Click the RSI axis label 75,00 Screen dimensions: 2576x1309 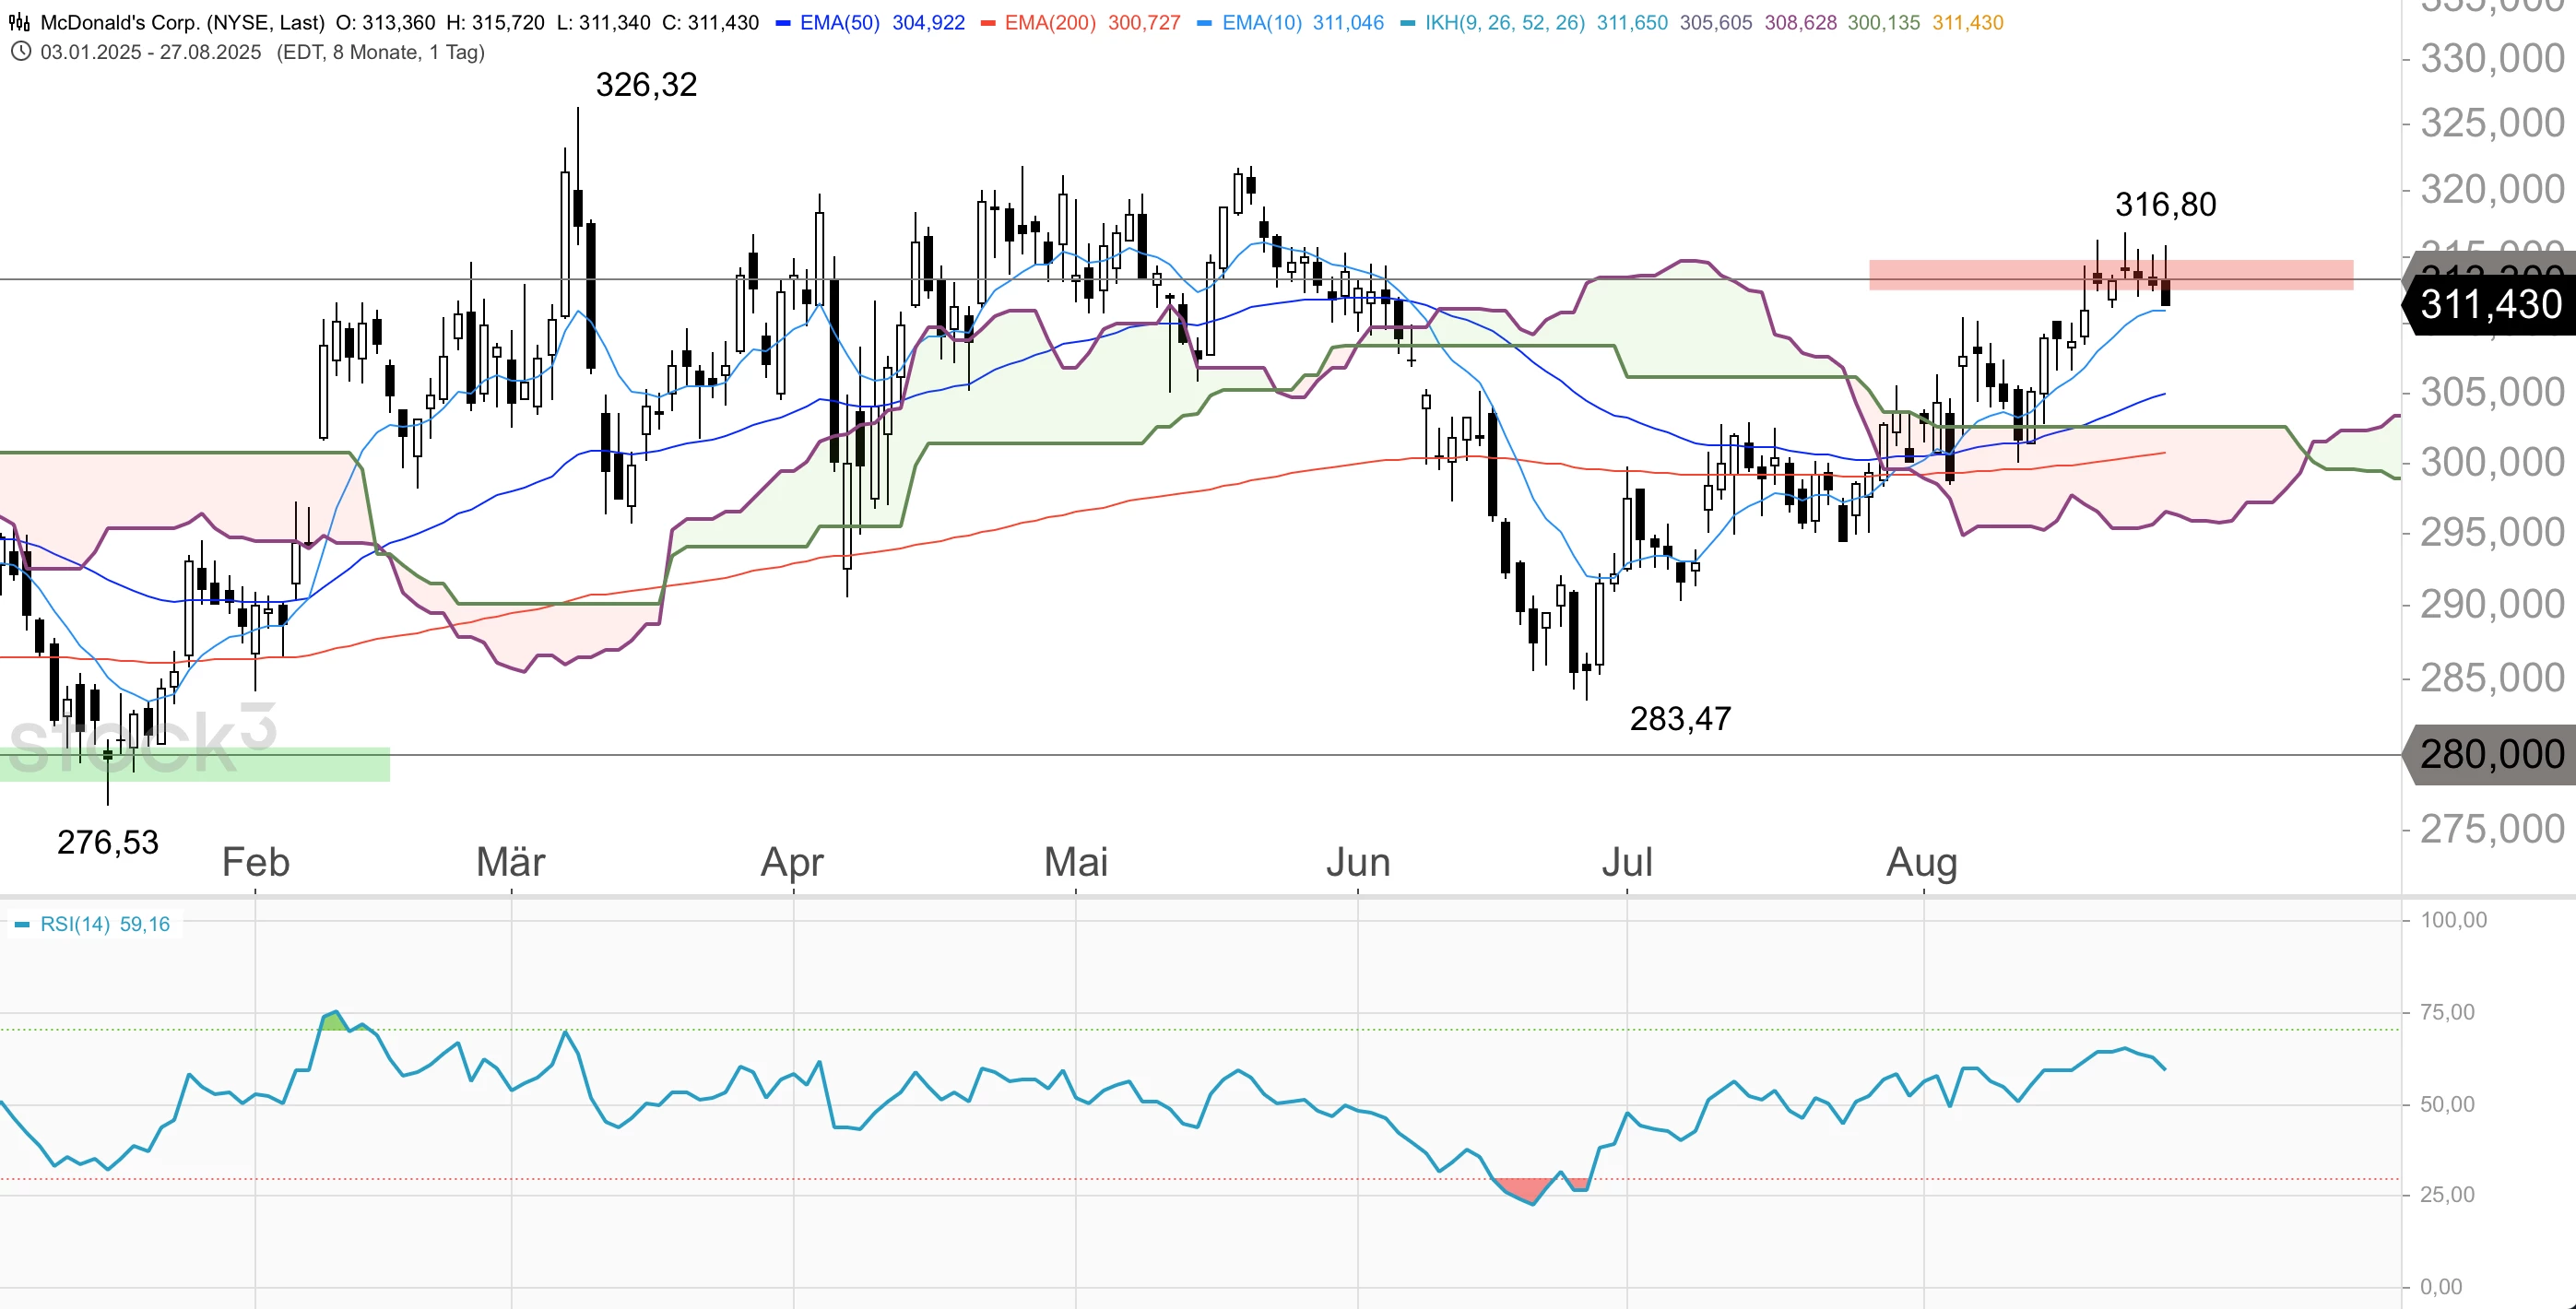[x=2448, y=1012]
